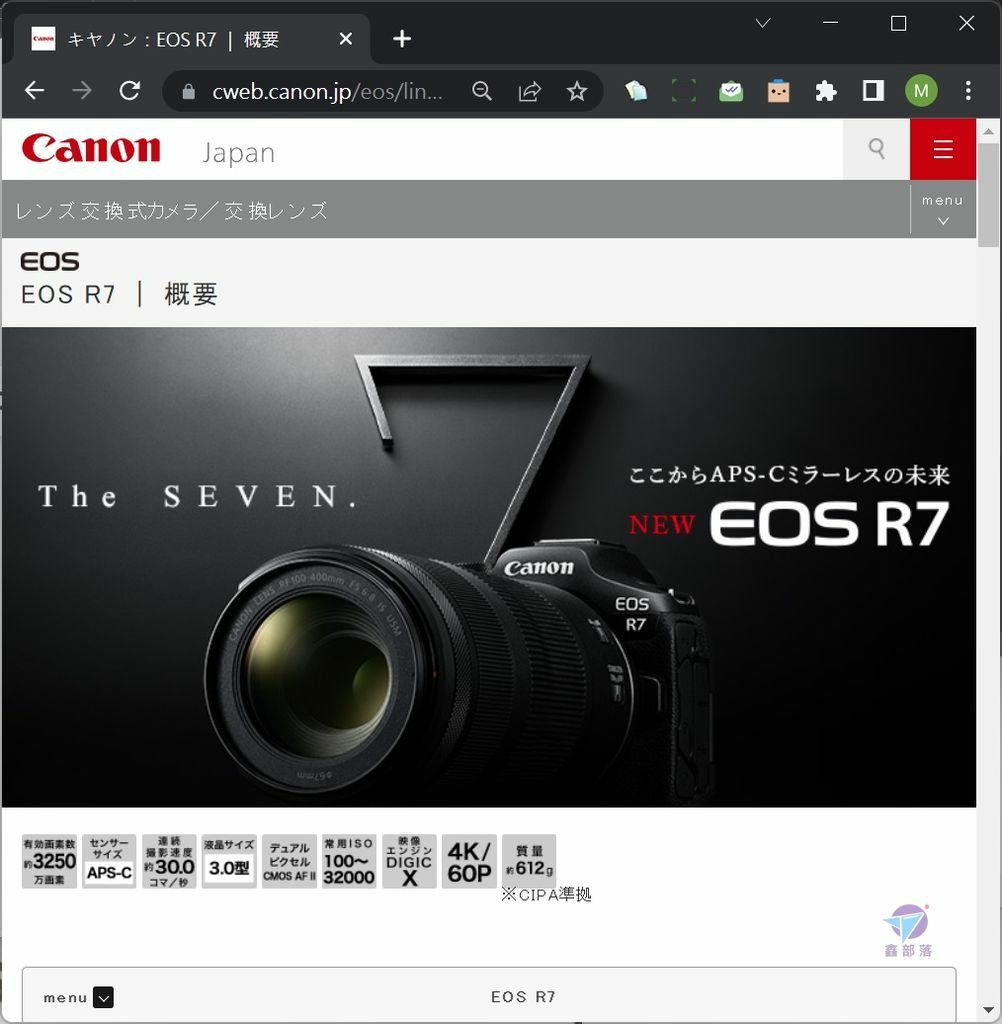The height and width of the screenshot is (1024, 1002).
Task: Click the scrollbar up arrow
Action: [988, 131]
